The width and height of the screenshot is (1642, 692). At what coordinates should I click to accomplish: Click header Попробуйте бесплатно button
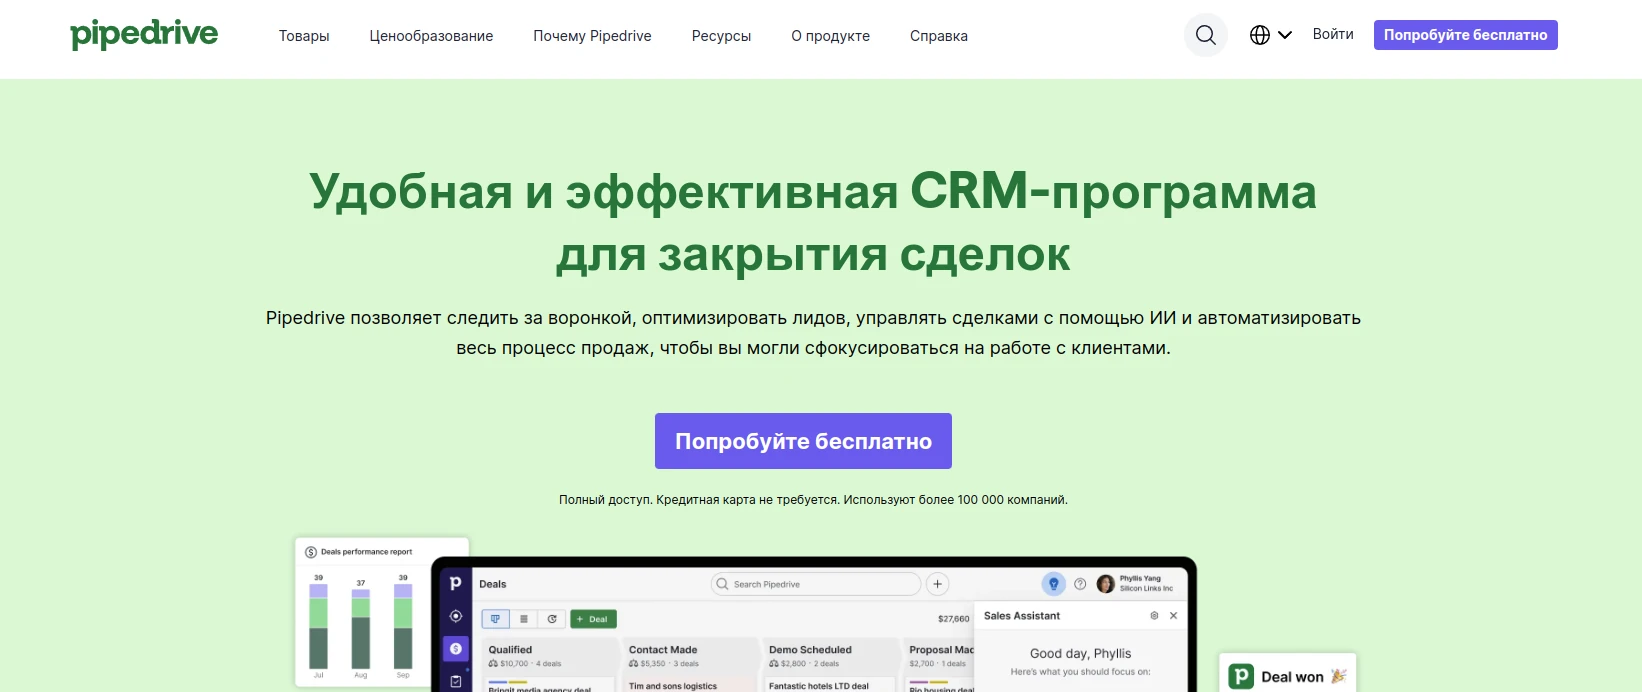[x=1465, y=35]
